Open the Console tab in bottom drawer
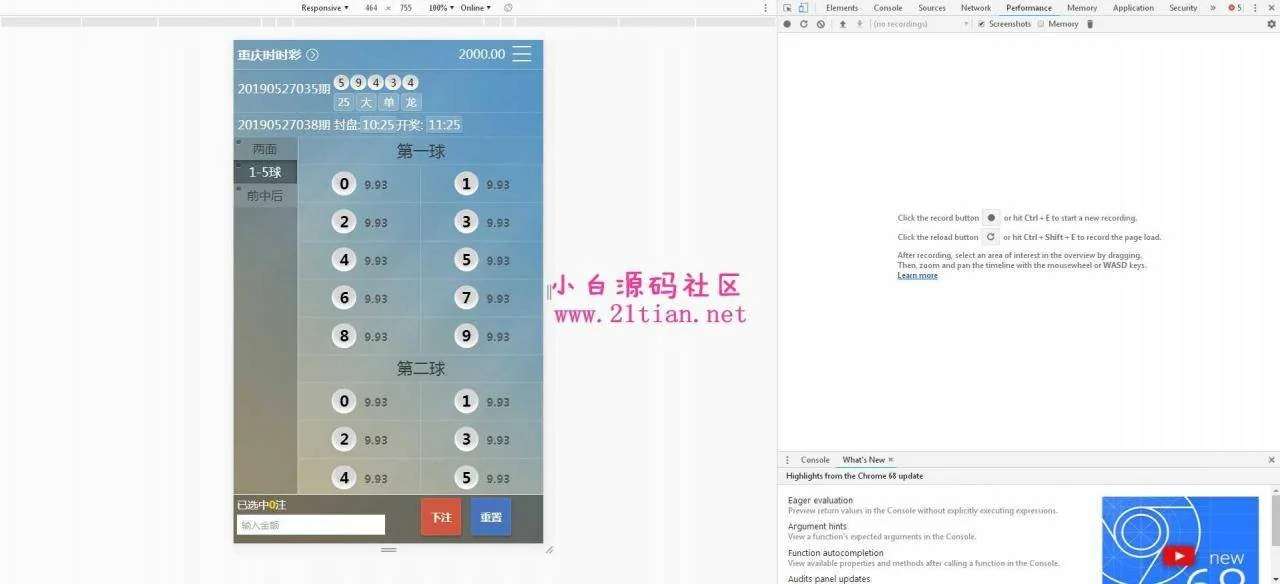The height and width of the screenshot is (584, 1280). [x=815, y=460]
